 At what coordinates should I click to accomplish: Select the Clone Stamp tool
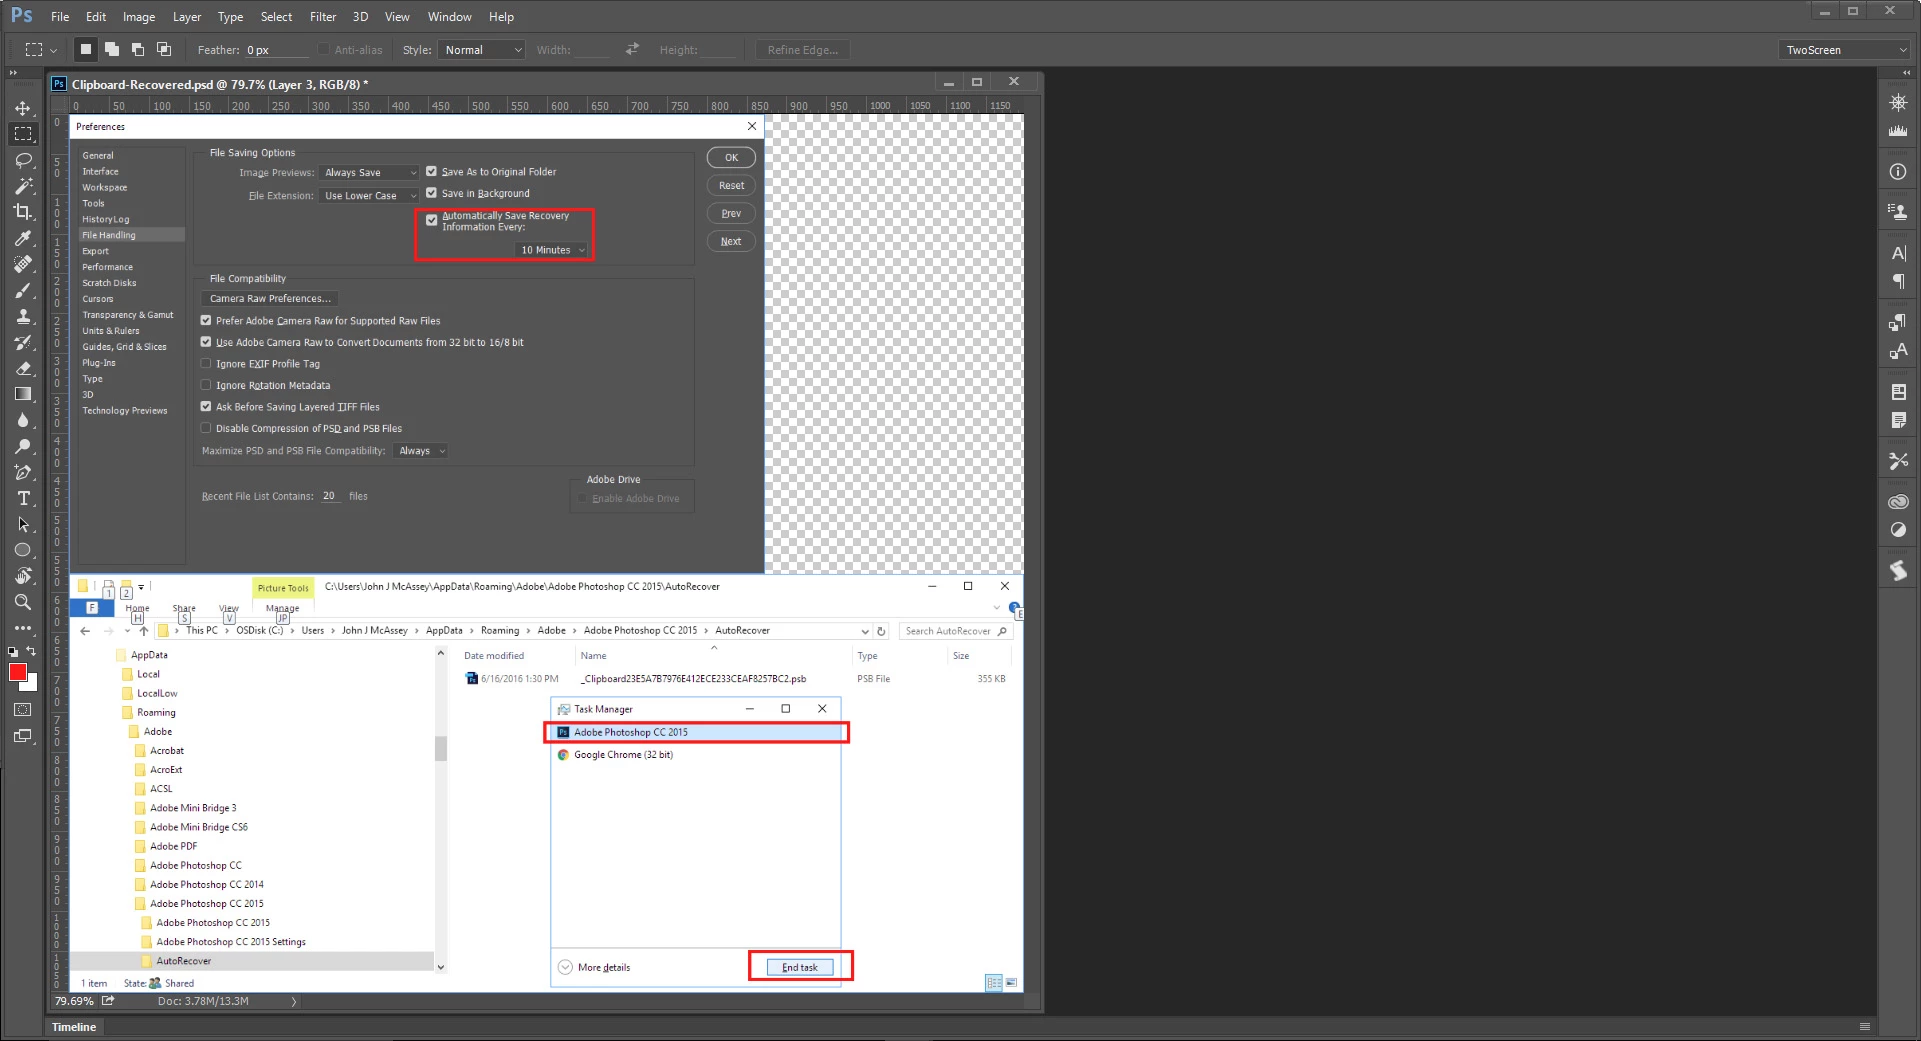coord(23,316)
